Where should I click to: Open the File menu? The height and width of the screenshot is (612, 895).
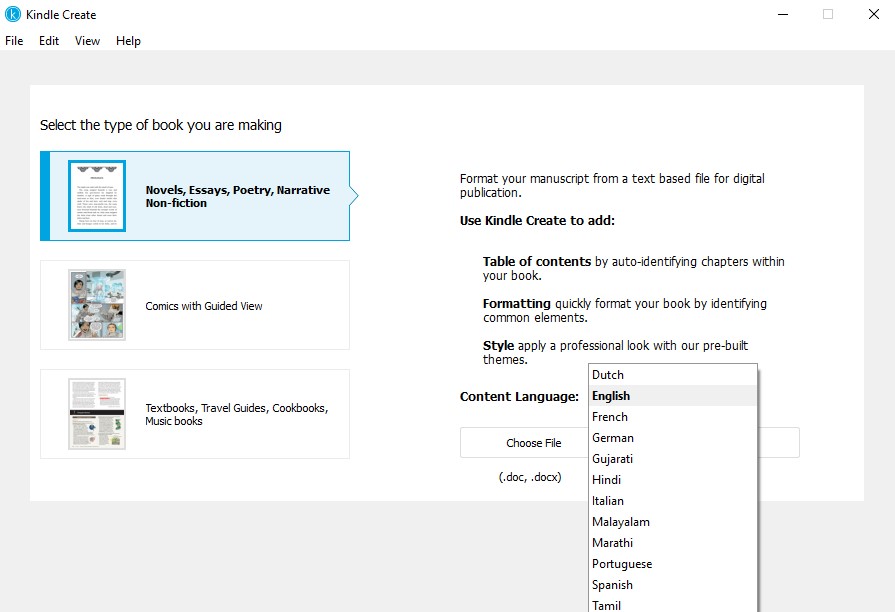[14, 41]
